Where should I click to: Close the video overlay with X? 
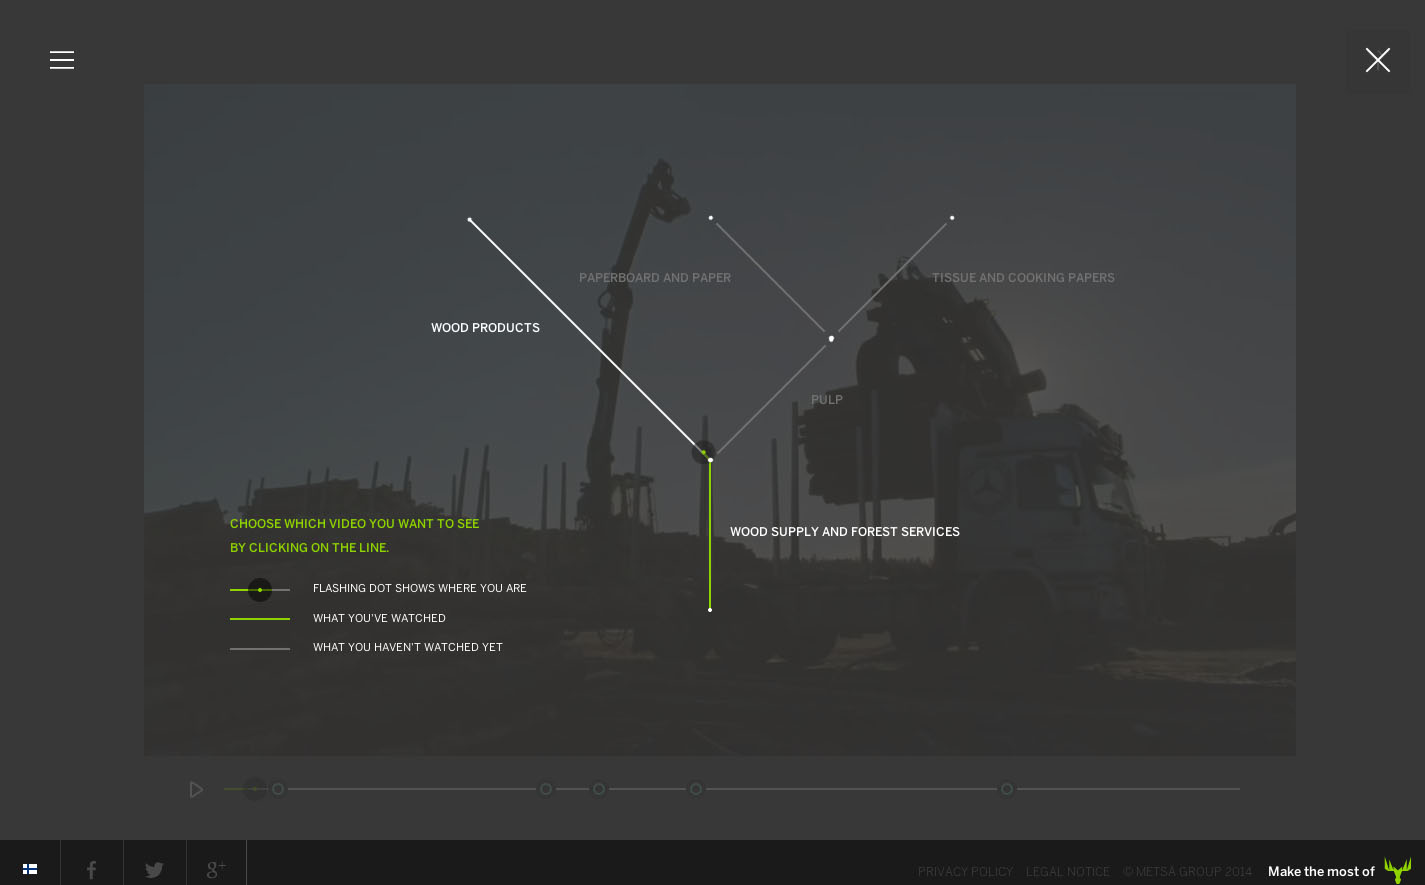(1377, 61)
